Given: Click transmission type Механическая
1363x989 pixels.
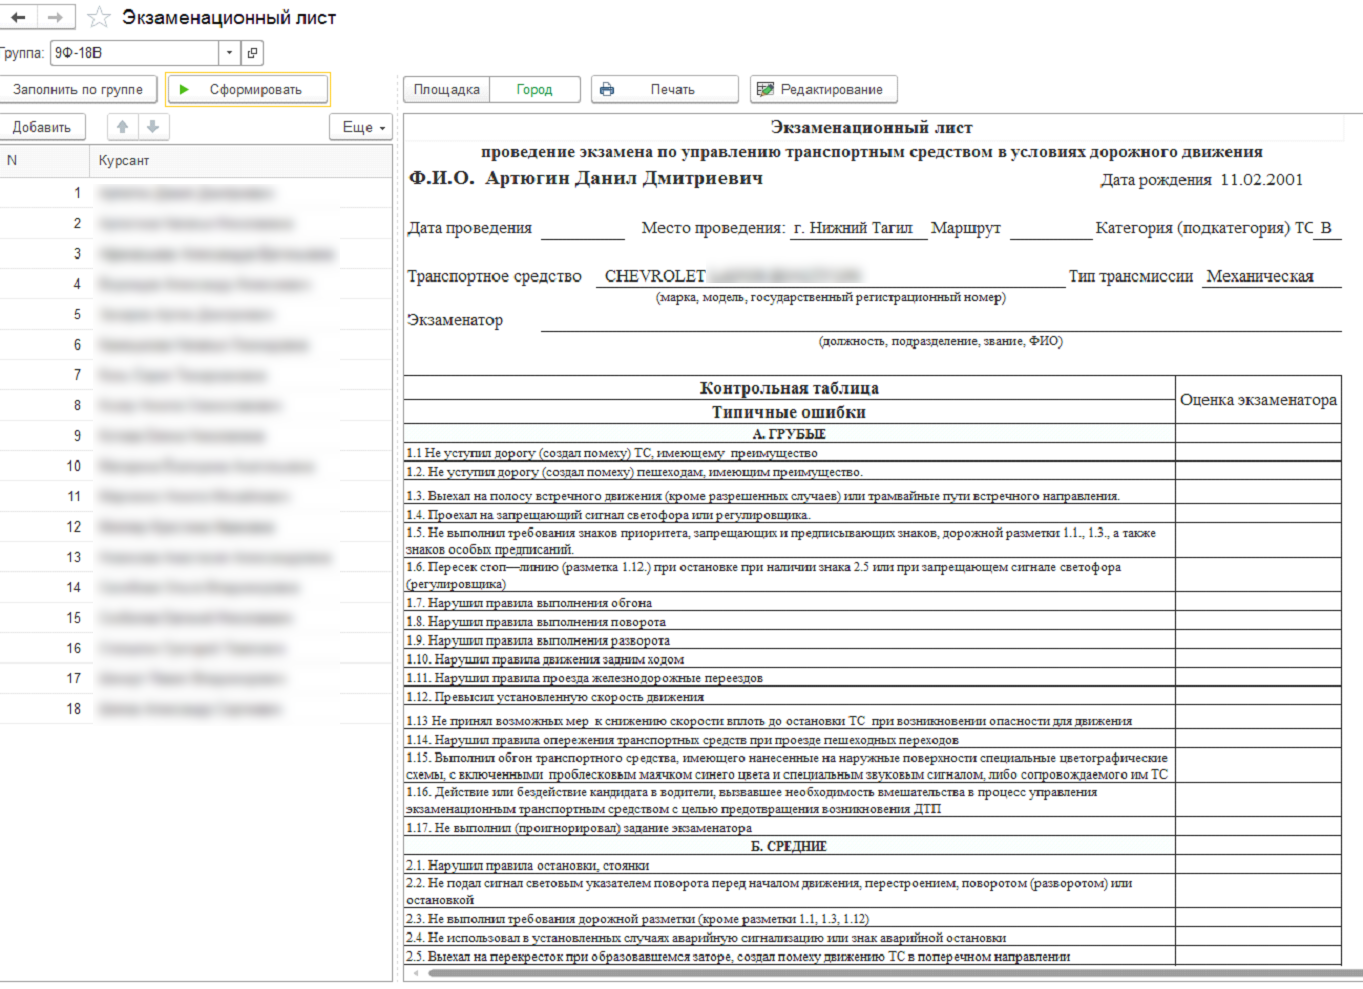Looking at the screenshot, I should [x=1260, y=276].
